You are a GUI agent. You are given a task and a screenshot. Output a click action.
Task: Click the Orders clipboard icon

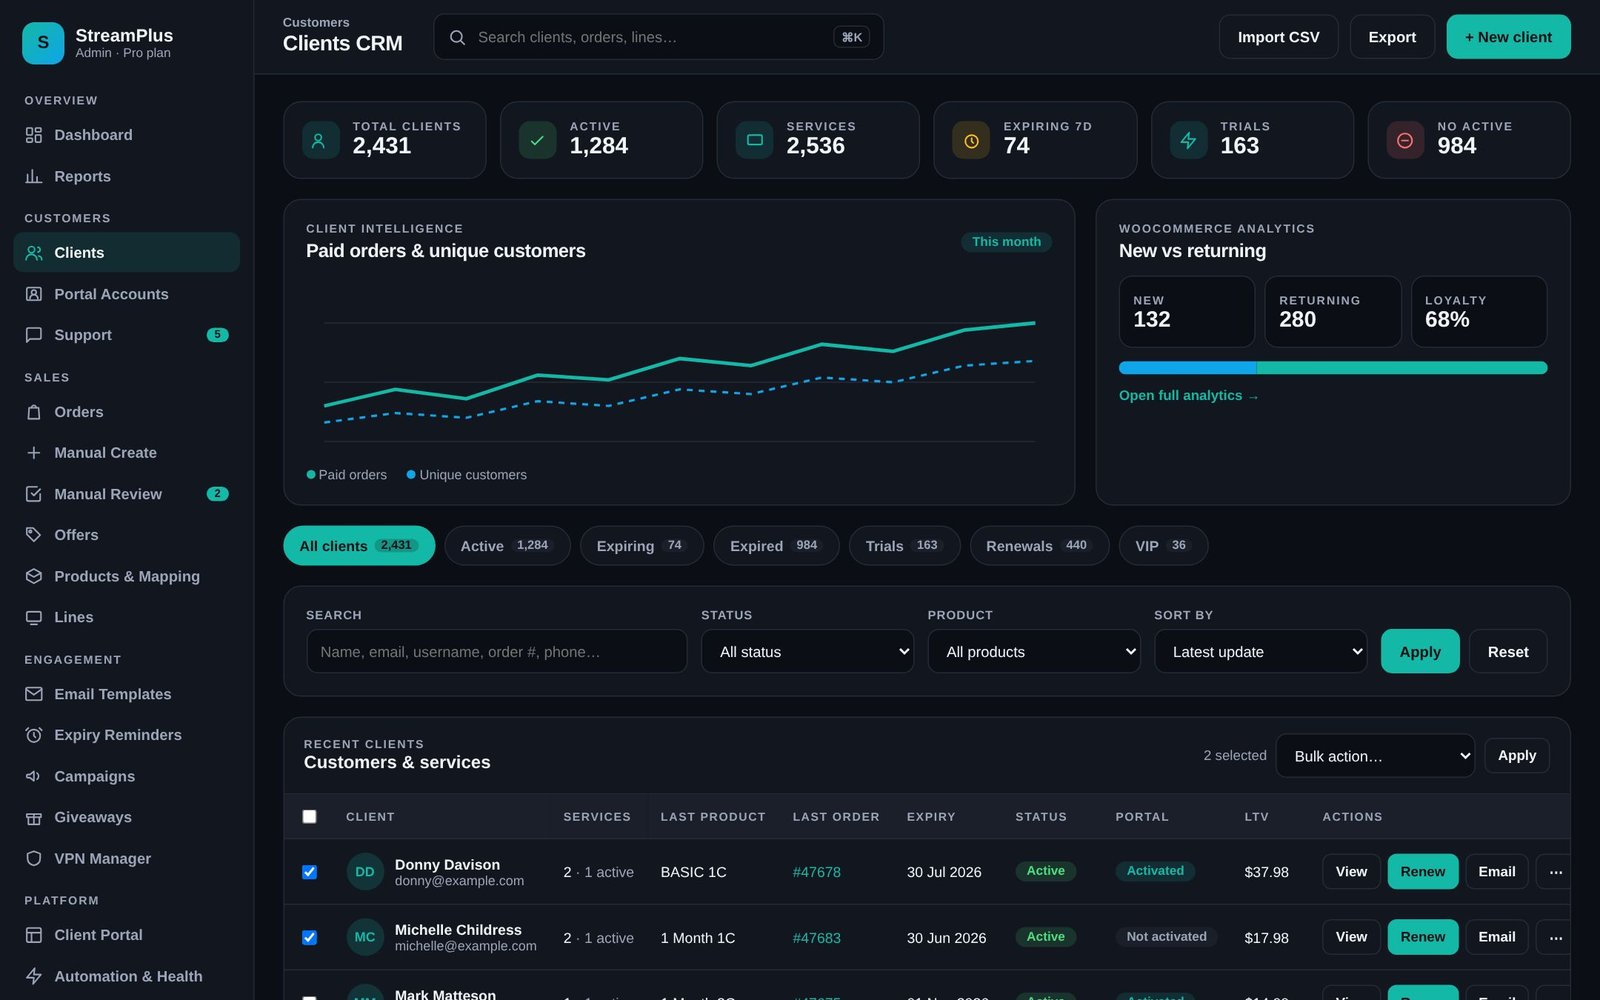[34, 412]
